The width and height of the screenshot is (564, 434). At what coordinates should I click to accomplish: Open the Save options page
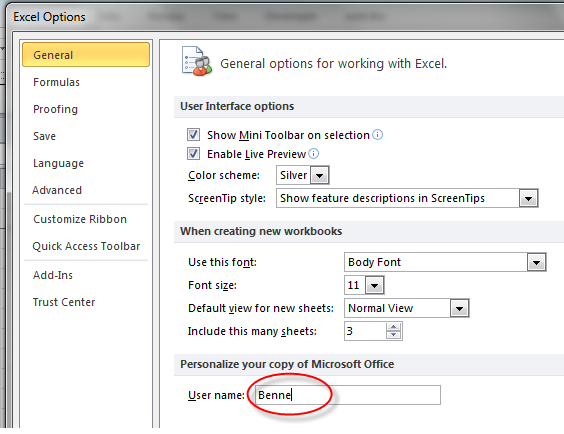tap(45, 136)
